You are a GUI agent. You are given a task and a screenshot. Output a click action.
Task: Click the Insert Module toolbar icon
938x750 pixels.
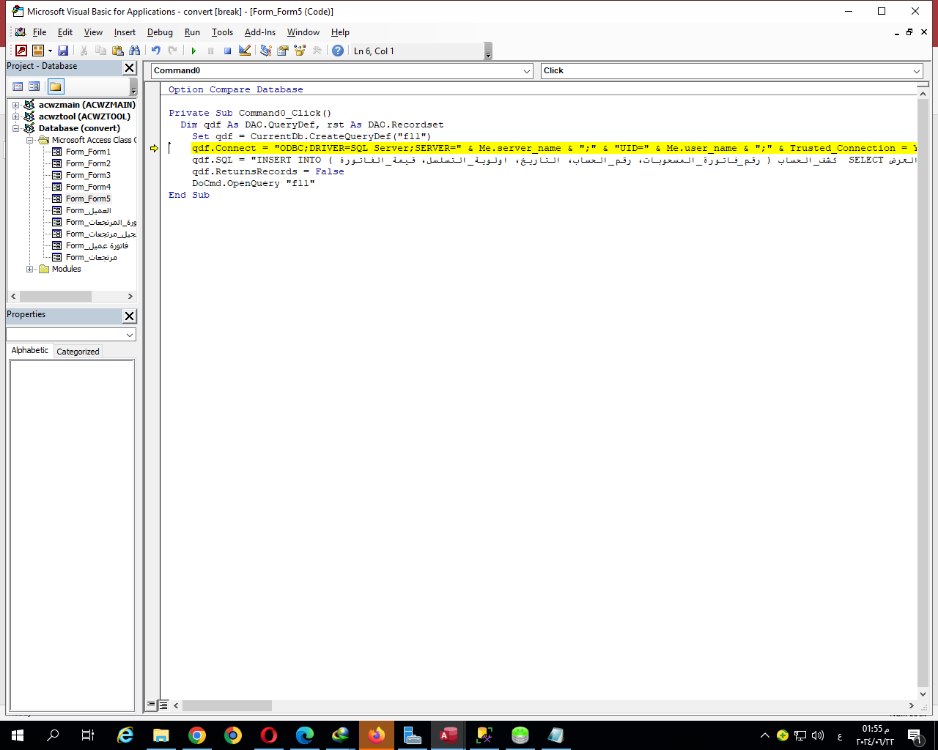pos(38,51)
